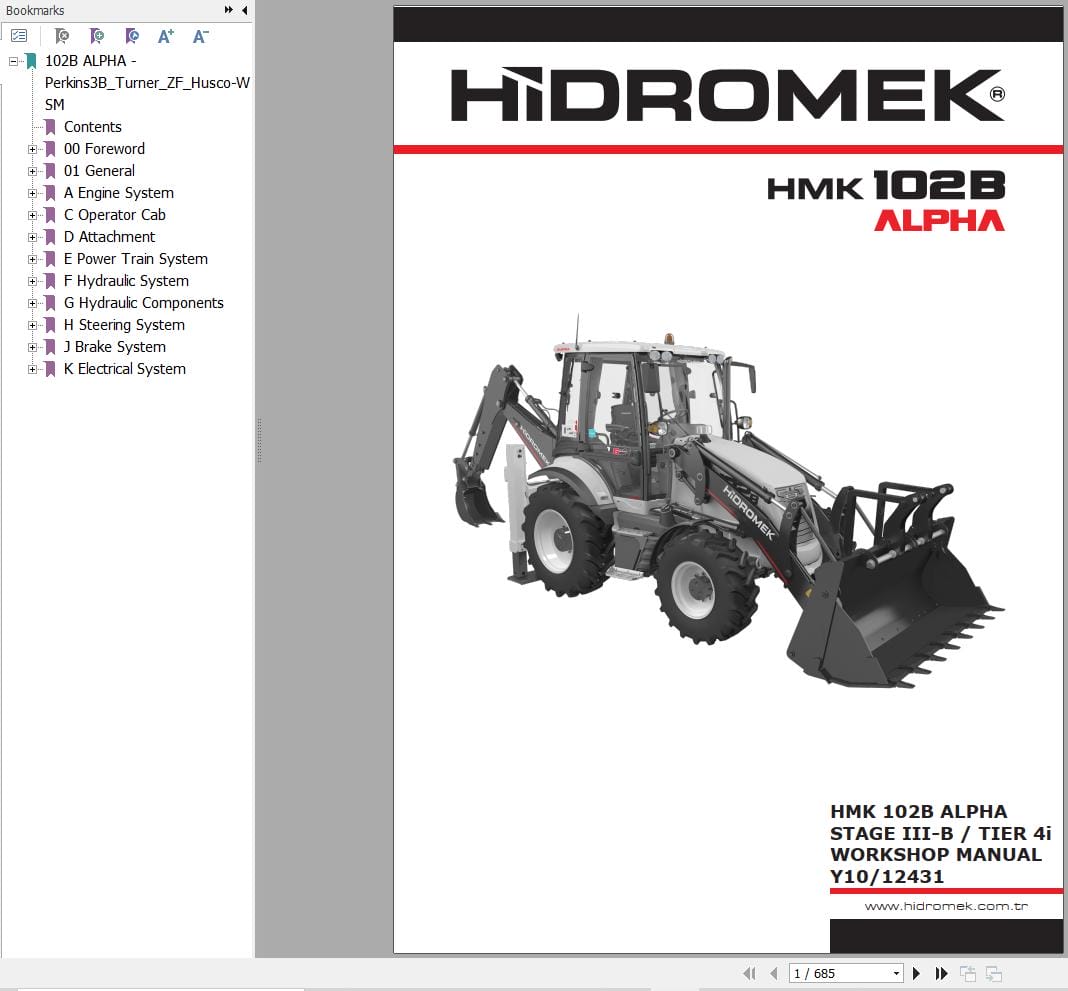Collapse the Bookmarks panel arrow
The height and width of the screenshot is (991, 1068).
tap(244, 10)
